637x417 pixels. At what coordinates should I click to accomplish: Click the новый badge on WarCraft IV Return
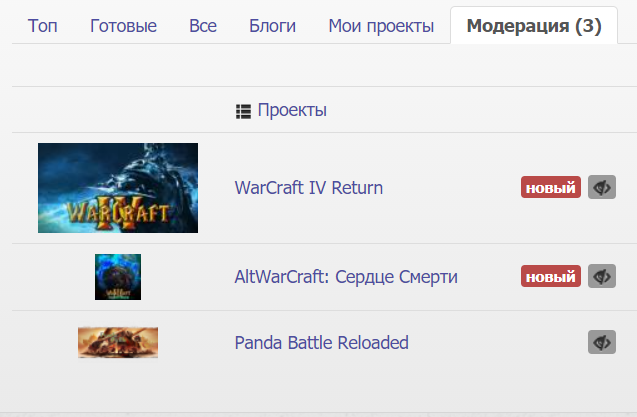(551, 187)
